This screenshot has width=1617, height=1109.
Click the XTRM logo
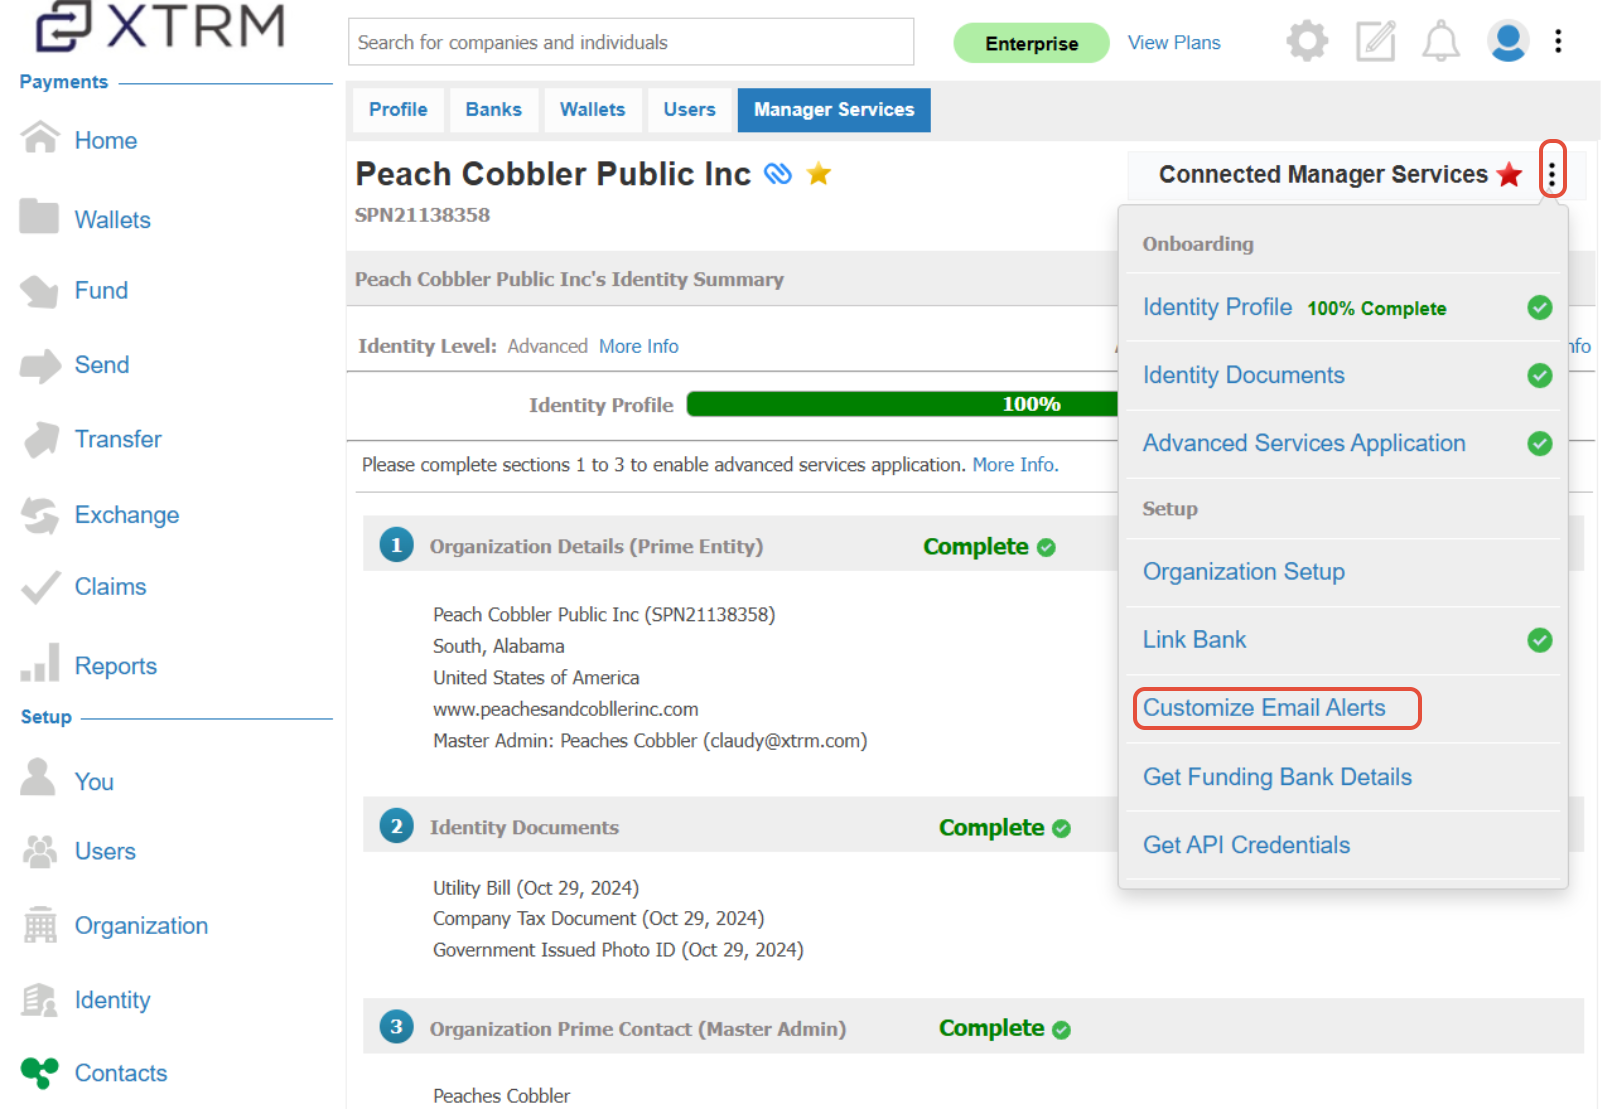coord(160,25)
